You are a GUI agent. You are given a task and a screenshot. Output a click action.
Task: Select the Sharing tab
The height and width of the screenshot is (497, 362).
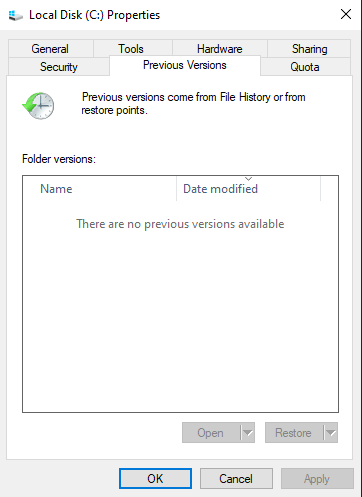[309, 49]
